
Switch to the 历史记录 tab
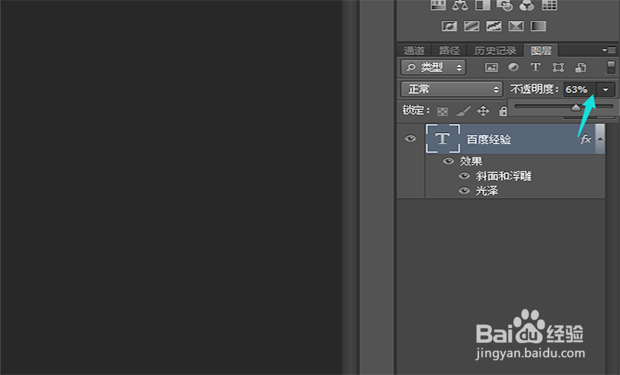pyautogui.click(x=495, y=51)
